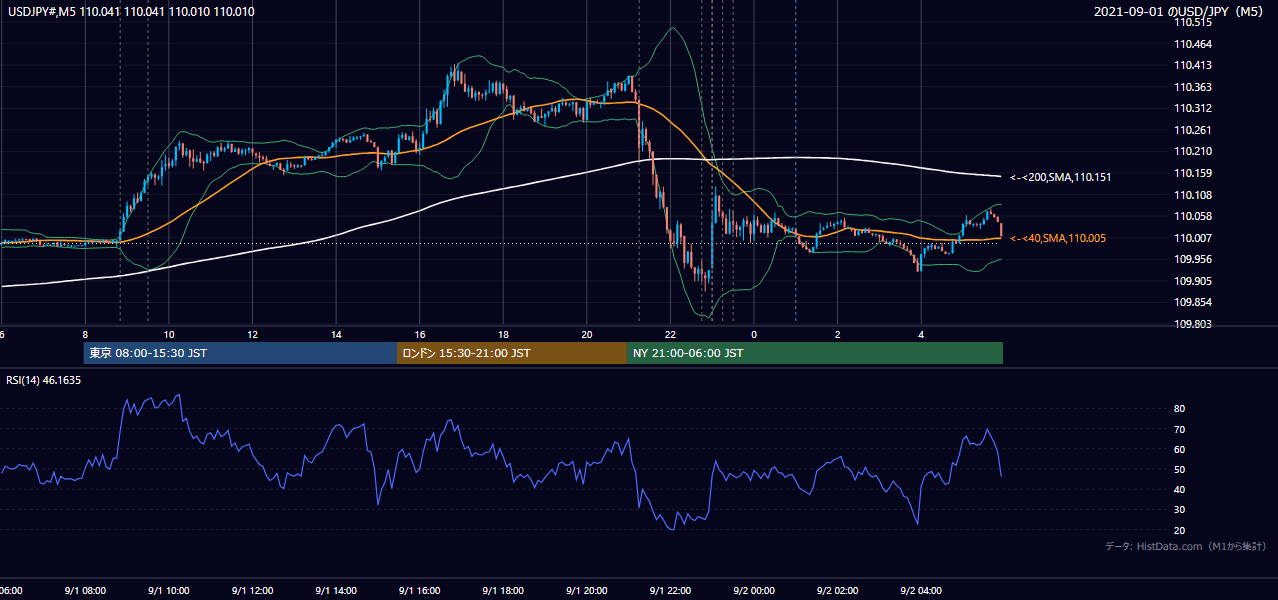
Task: Click hour label 0 under price chart
Action: point(754,334)
